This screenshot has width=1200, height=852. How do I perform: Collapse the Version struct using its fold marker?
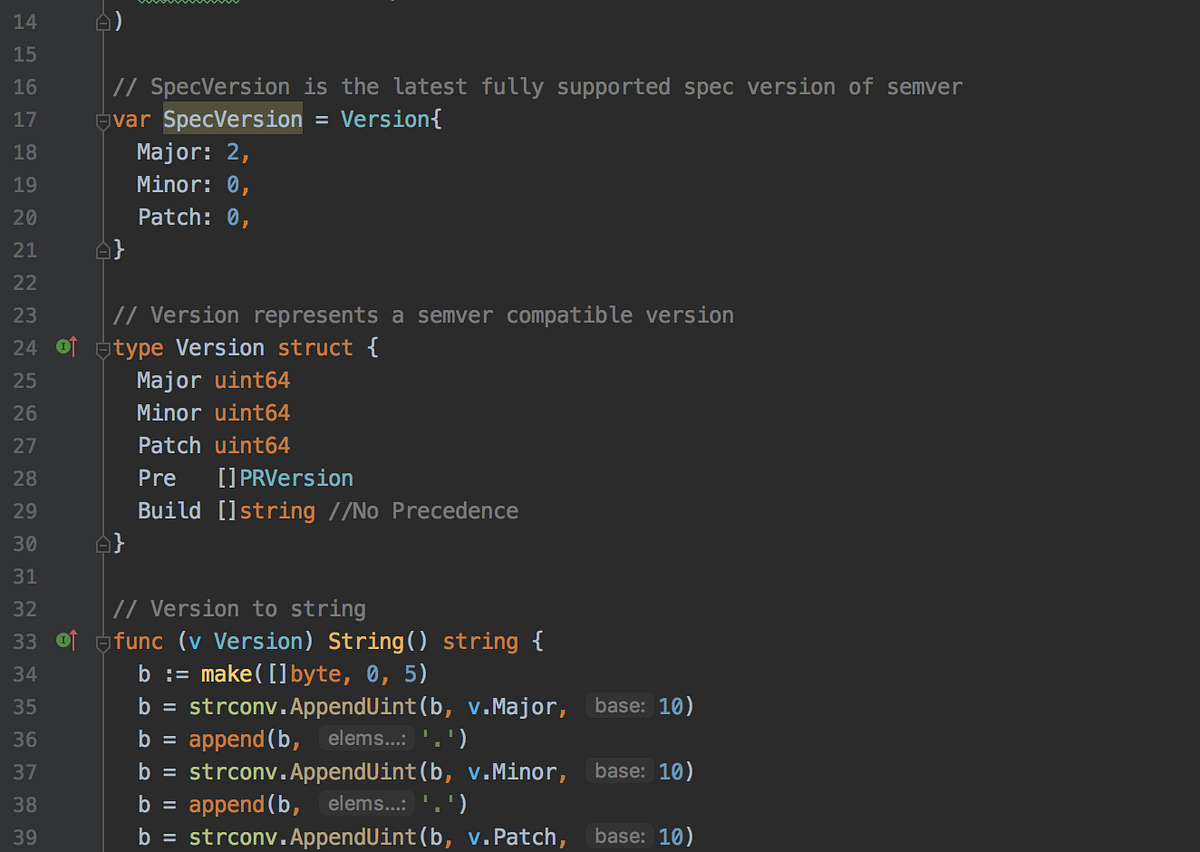coord(101,348)
